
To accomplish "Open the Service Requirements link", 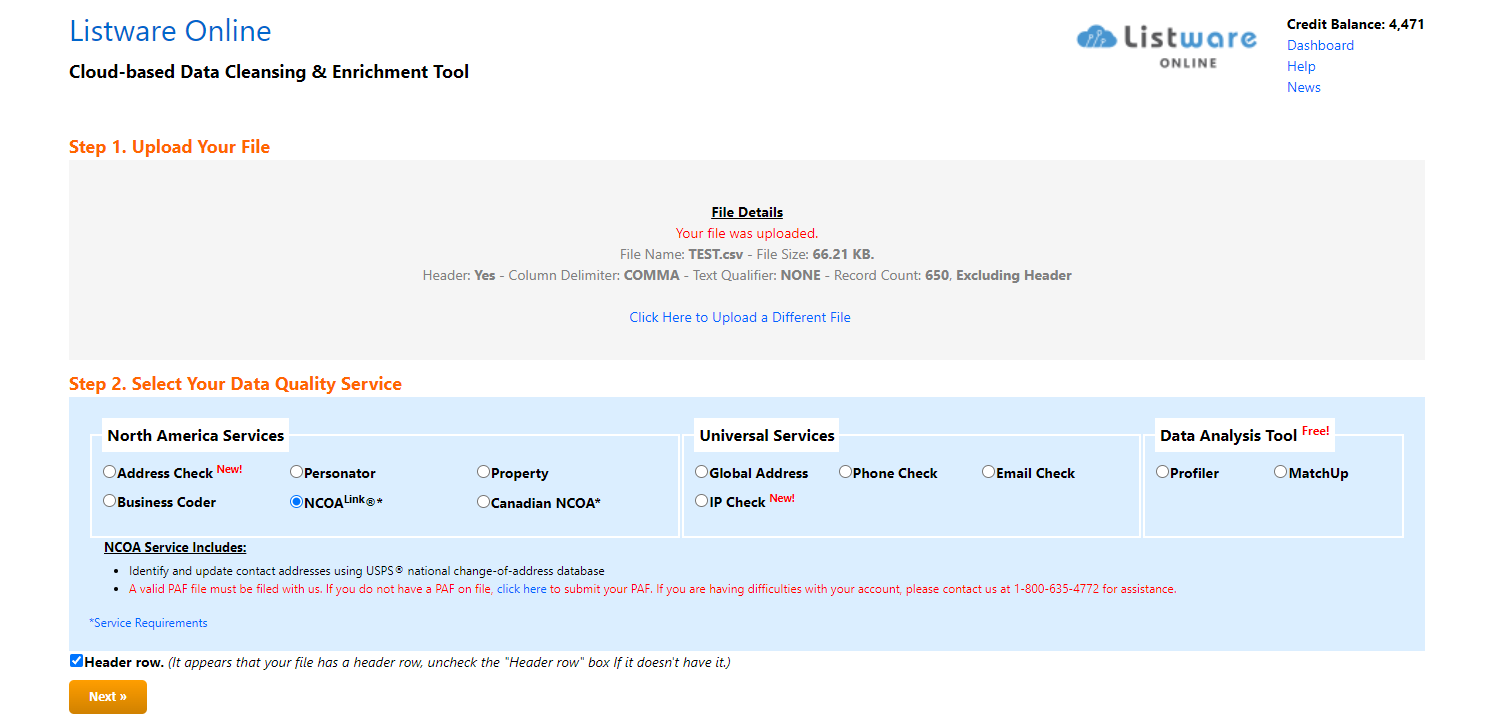I will click(148, 623).
